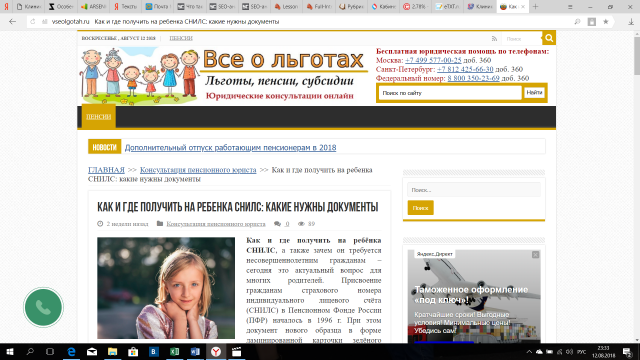Open the Word taskbar icon

tap(195, 351)
